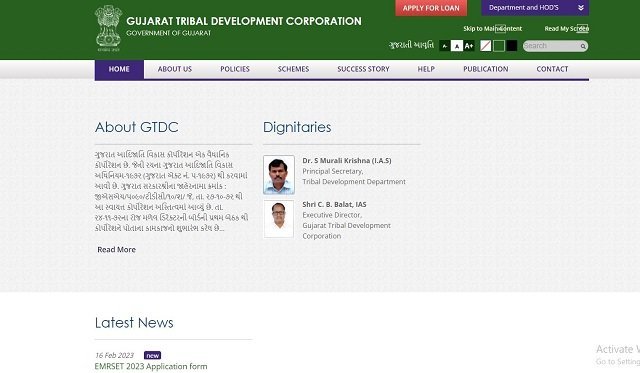Screen dimensions: 640x373
Task: Click the new badge beside 16 Feb 2023
Action: 152,355
